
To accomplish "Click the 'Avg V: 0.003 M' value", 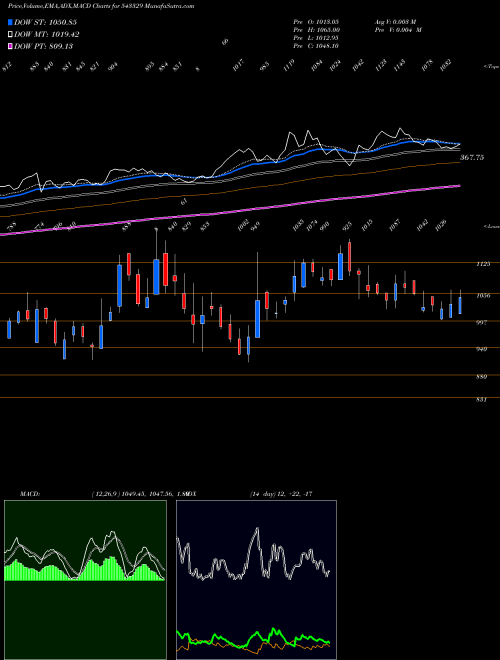I will [x=395, y=21].
